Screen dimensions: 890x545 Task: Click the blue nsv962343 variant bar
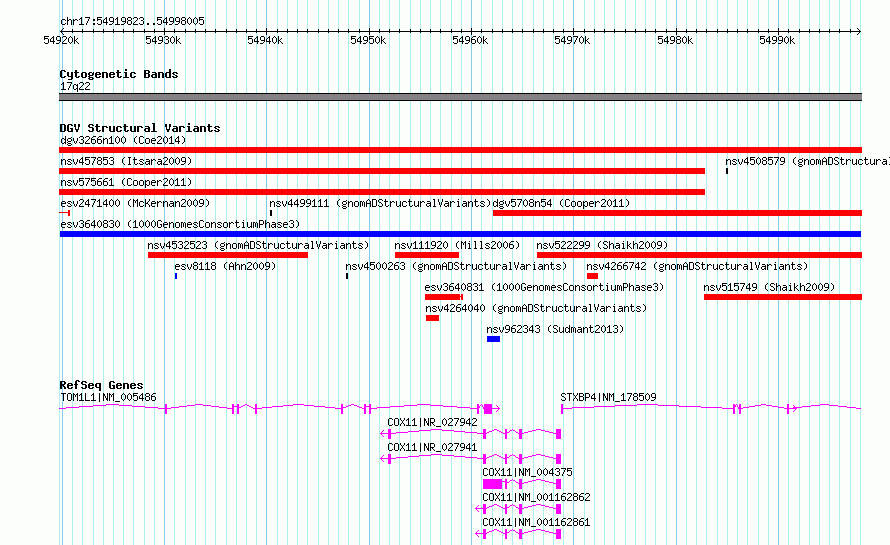point(493,339)
